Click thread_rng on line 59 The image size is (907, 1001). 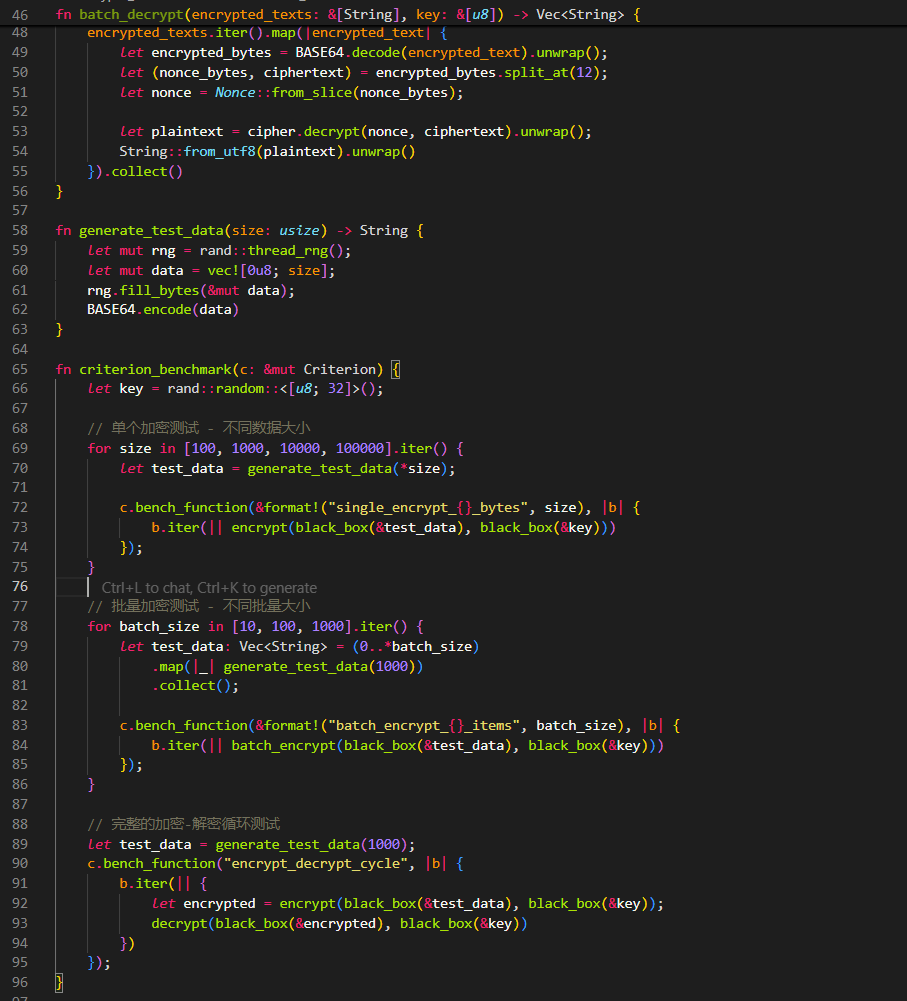(x=288, y=250)
